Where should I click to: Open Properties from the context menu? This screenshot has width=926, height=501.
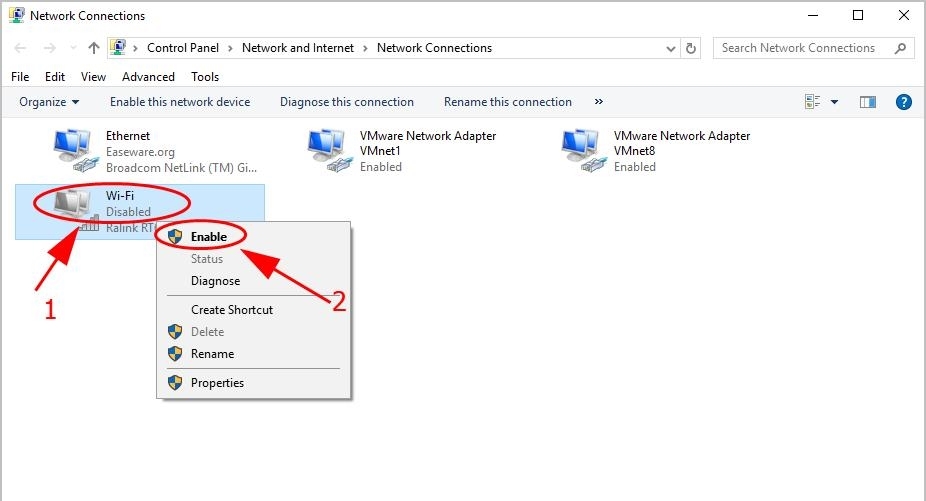pyautogui.click(x=254, y=383)
